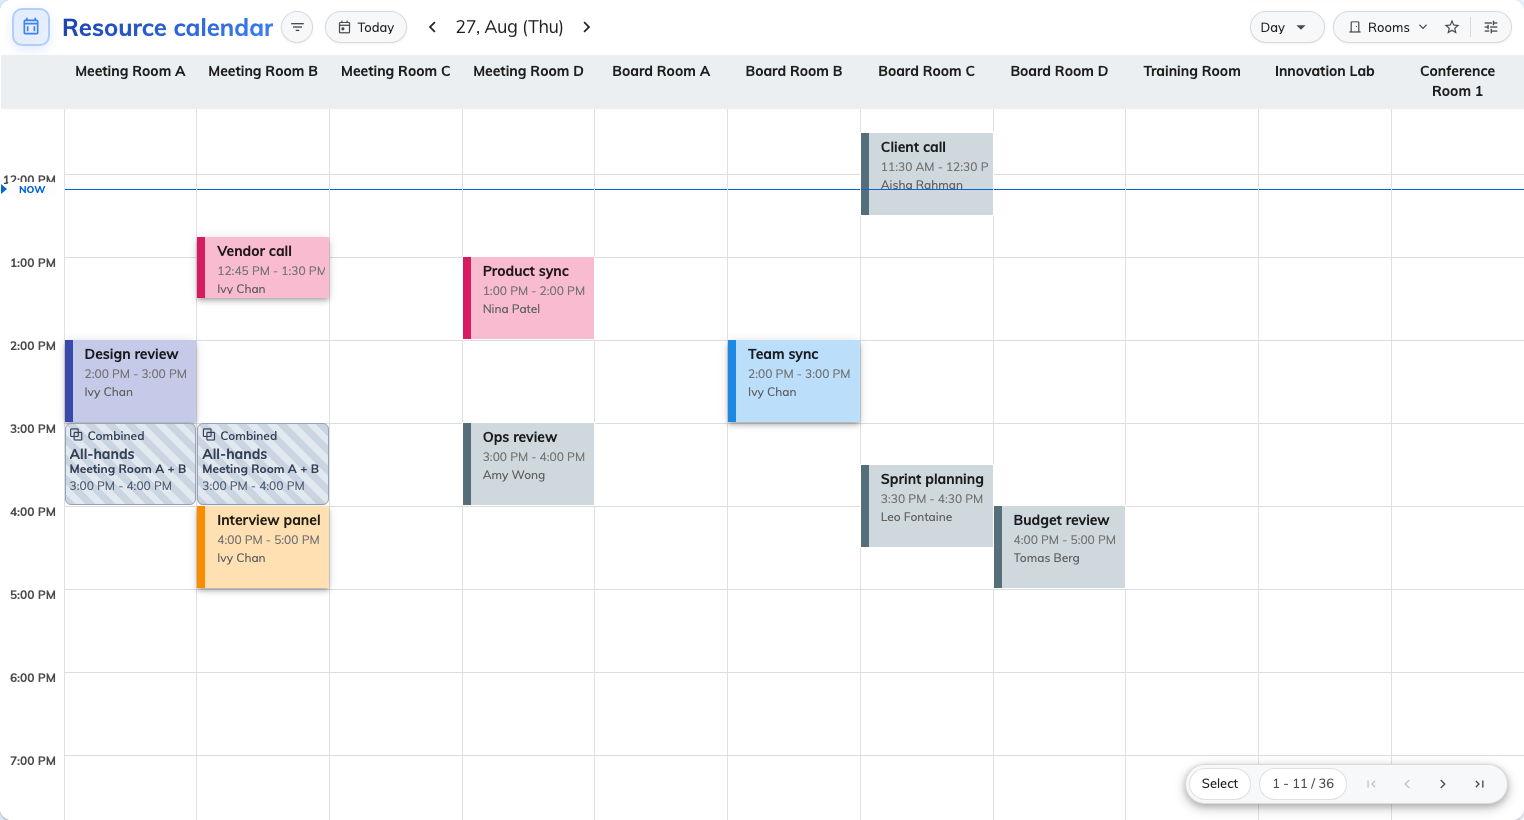1524x820 pixels.
Task: Go to next resources page
Action: point(1443,784)
